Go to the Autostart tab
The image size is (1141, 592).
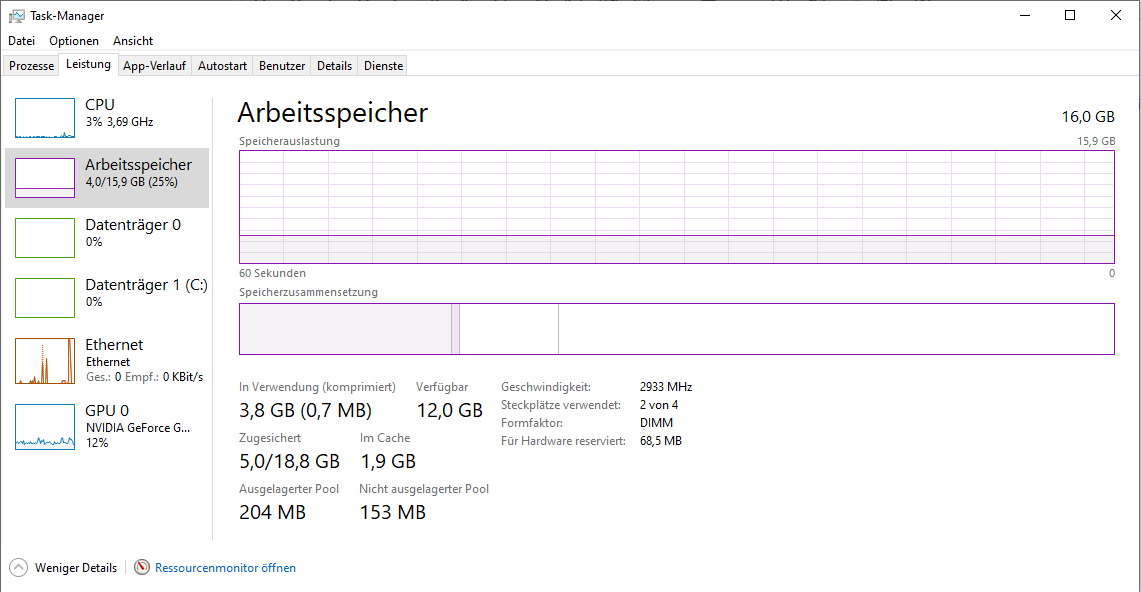pos(222,66)
